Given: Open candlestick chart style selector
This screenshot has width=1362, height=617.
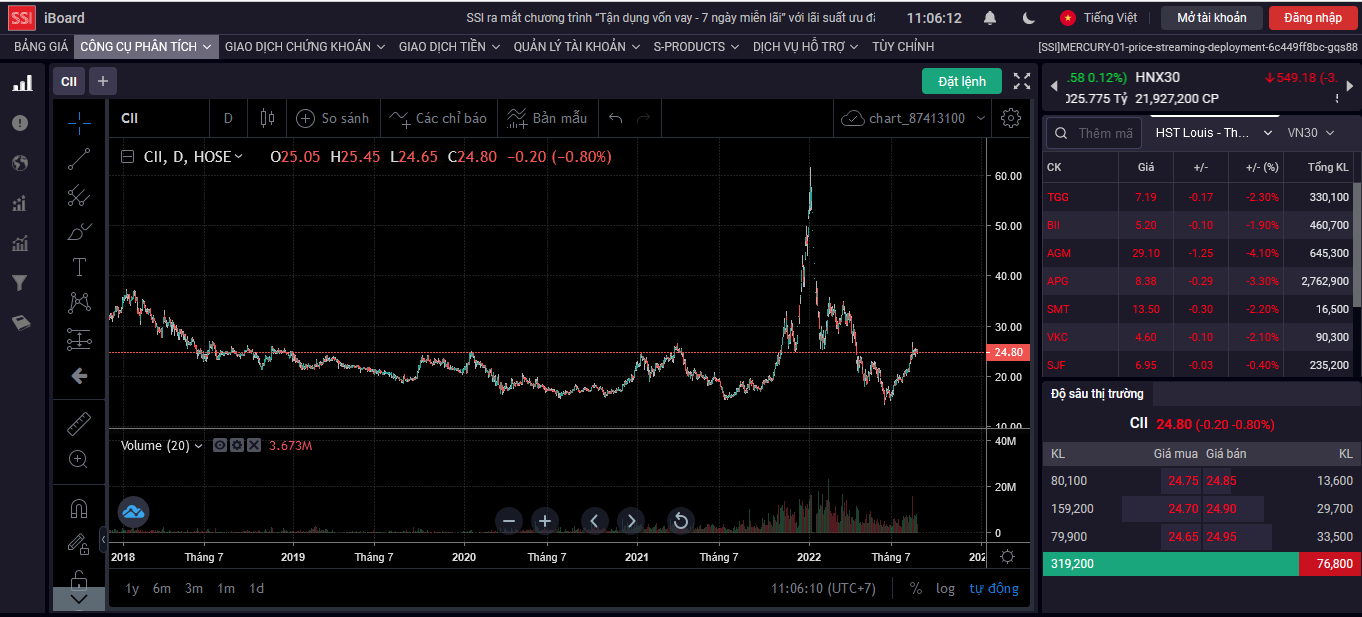Looking at the screenshot, I should 267,118.
